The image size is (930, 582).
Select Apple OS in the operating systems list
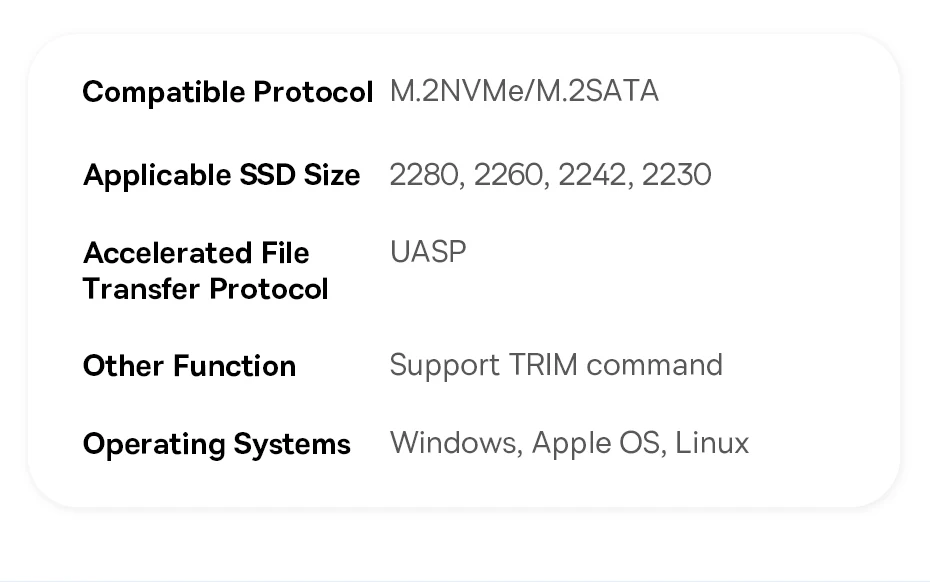click(597, 443)
